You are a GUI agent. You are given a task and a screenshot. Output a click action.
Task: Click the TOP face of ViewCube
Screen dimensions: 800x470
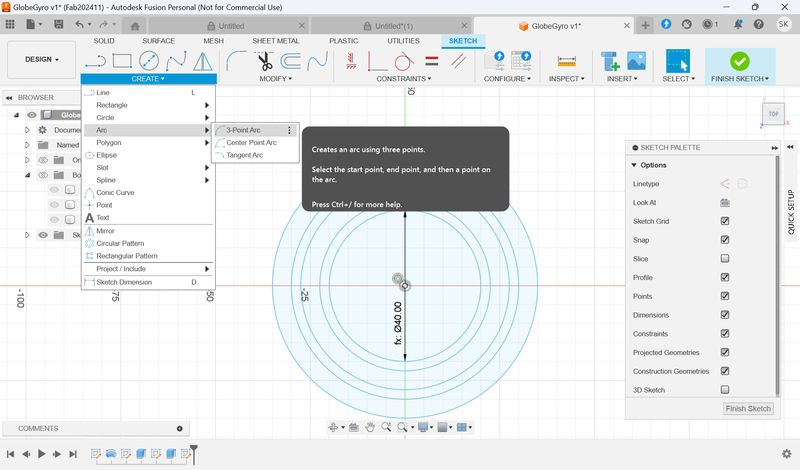click(773, 114)
